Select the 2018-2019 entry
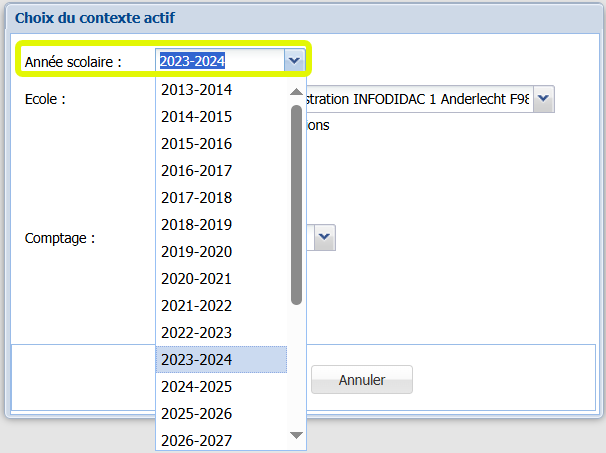Image resolution: width=606 pixels, height=453 pixels. tap(197, 225)
